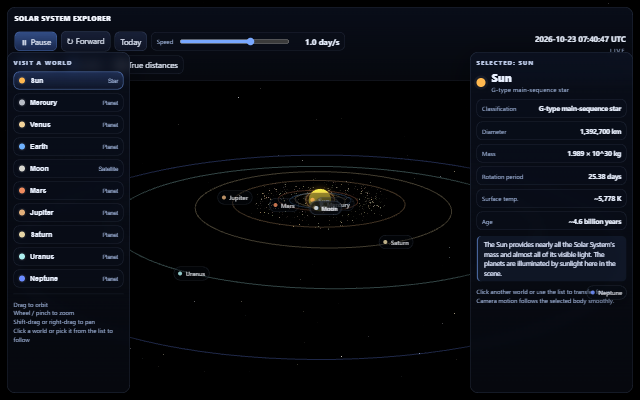The width and height of the screenshot is (640, 400).
Task: Select Earth in the world list
Action: pos(69,147)
